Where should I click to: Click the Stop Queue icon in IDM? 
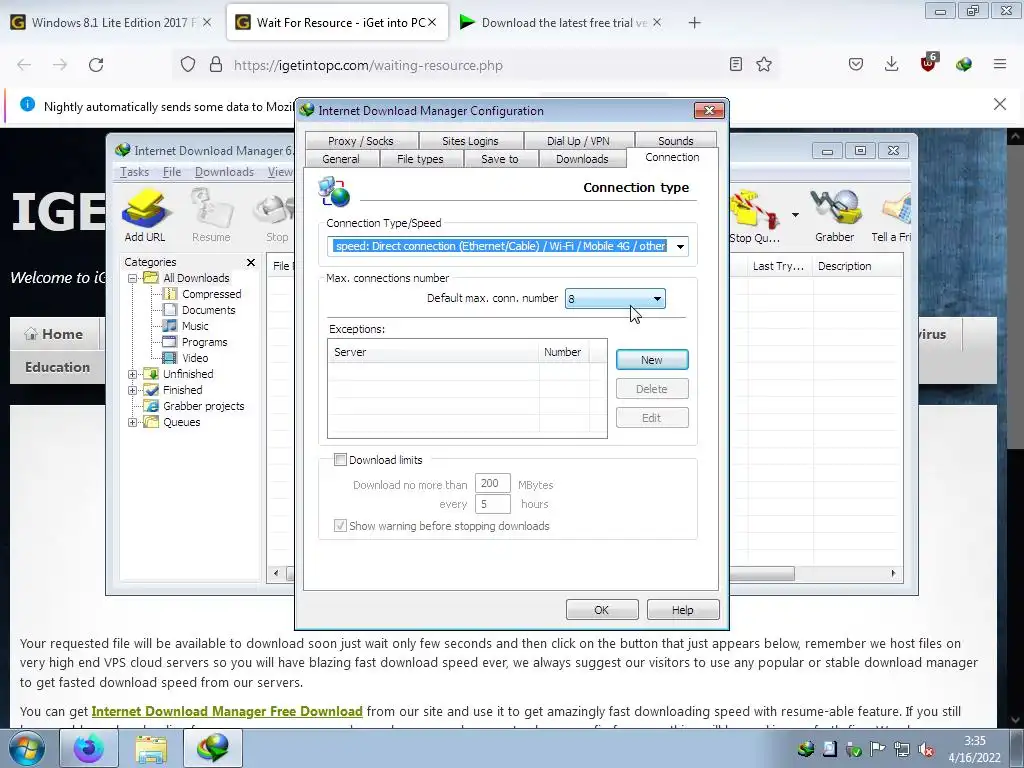coord(756,216)
